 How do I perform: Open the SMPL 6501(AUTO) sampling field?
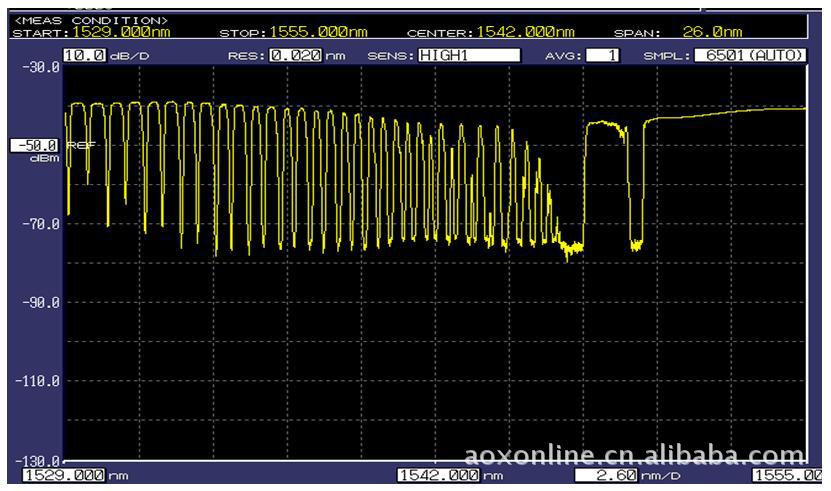(750, 56)
